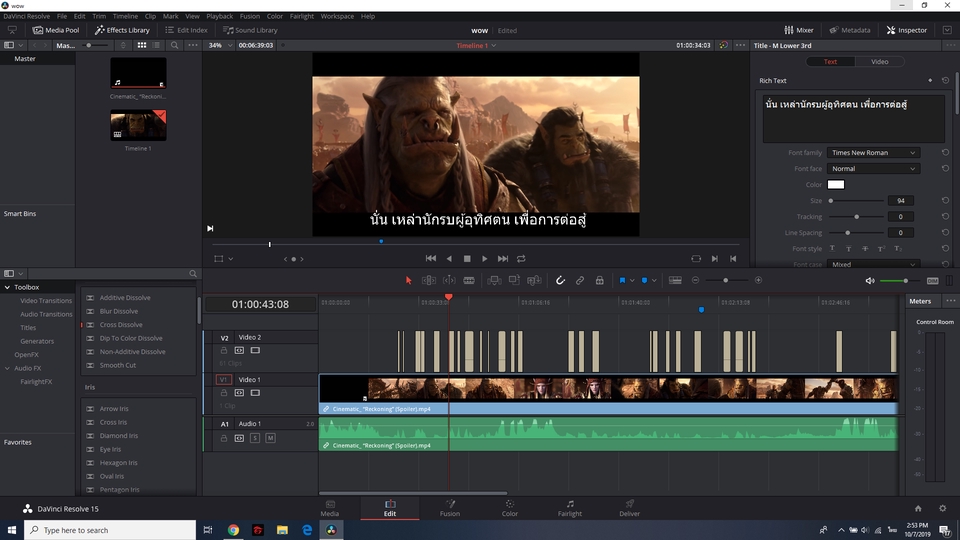Image resolution: width=960 pixels, height=540 pixels.
Task: Solo the Audio 1 track
Action: 255,438
